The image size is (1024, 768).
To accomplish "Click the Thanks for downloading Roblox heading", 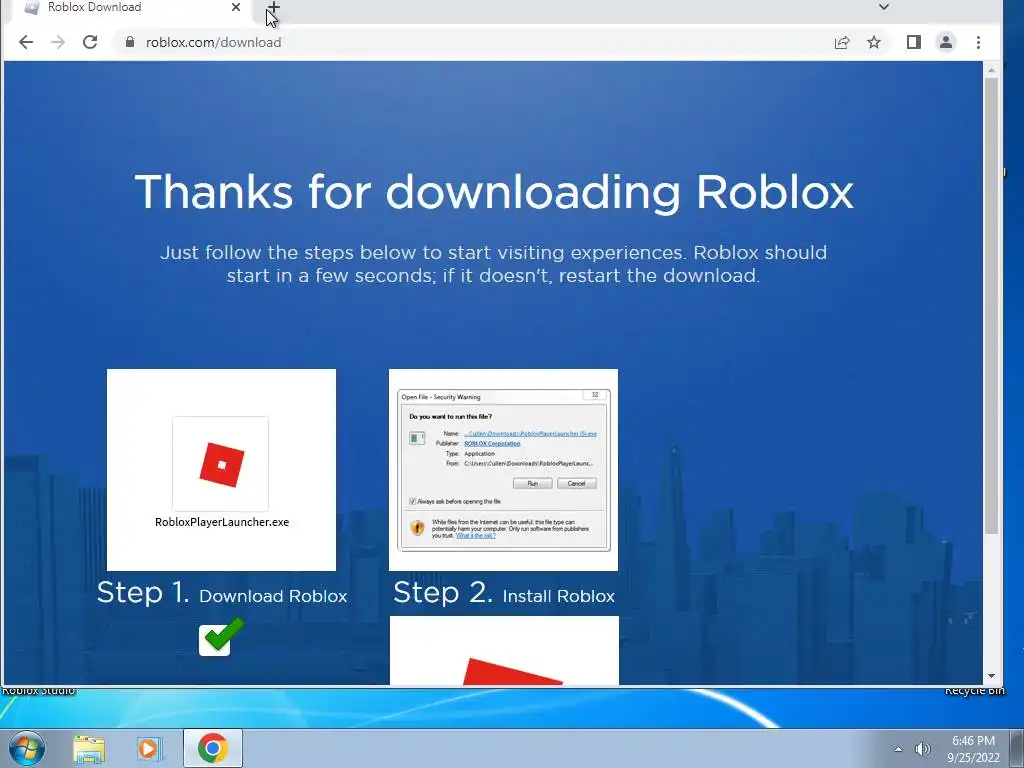I will (494, 192).
